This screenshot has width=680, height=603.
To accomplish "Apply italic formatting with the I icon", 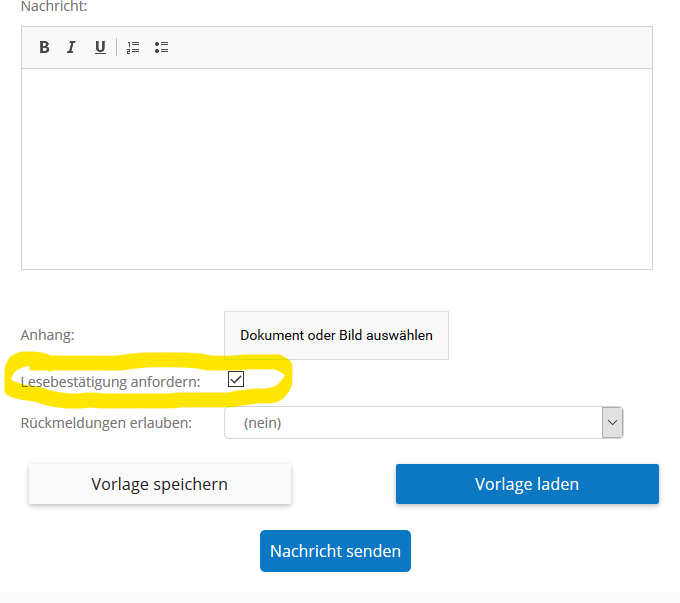I will point(71,47).
